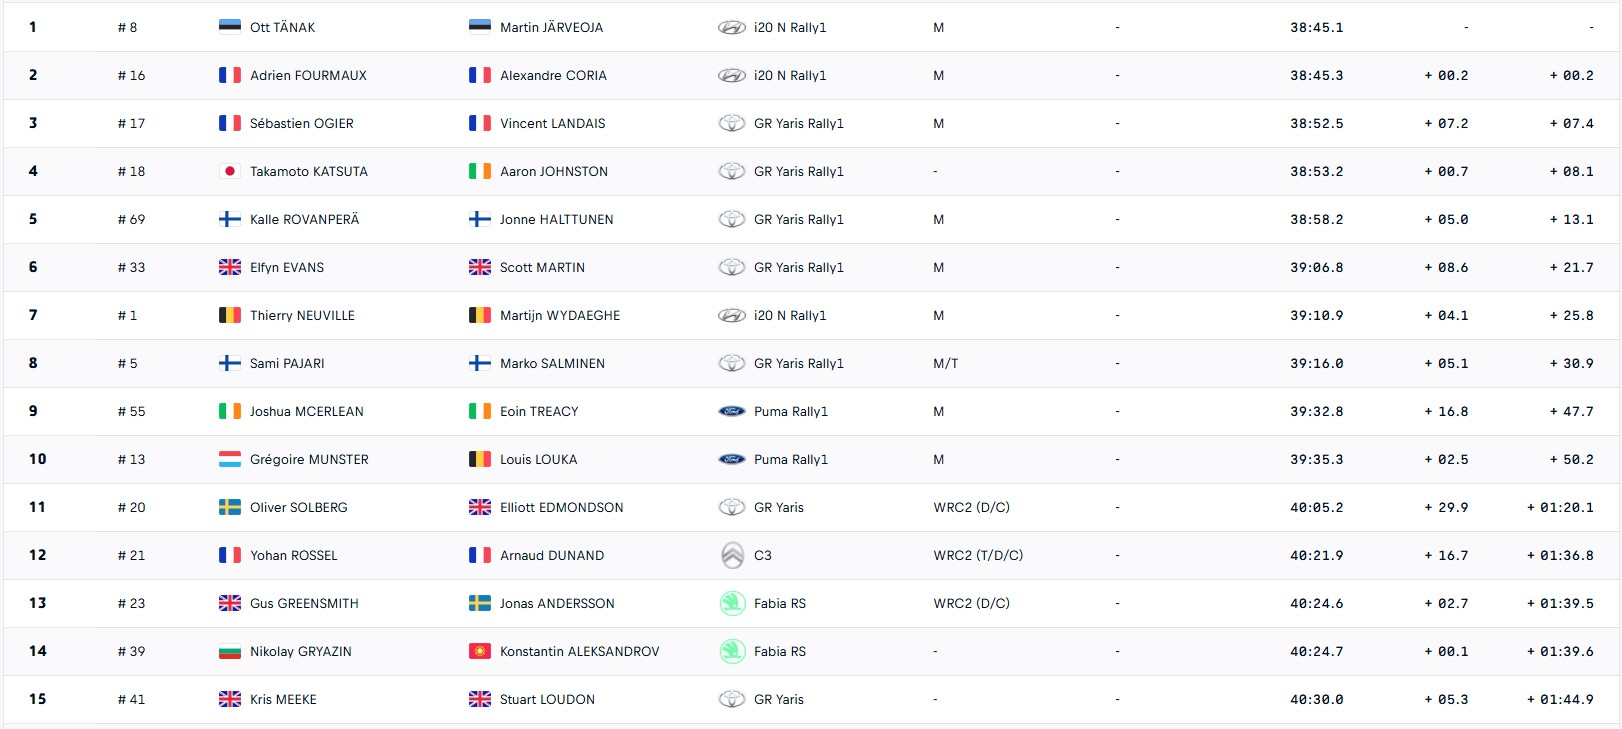Open co-driver Martijn WYDAEGHE's name
The height and width of the screenshot is (729, 1622).
point(560,315)
